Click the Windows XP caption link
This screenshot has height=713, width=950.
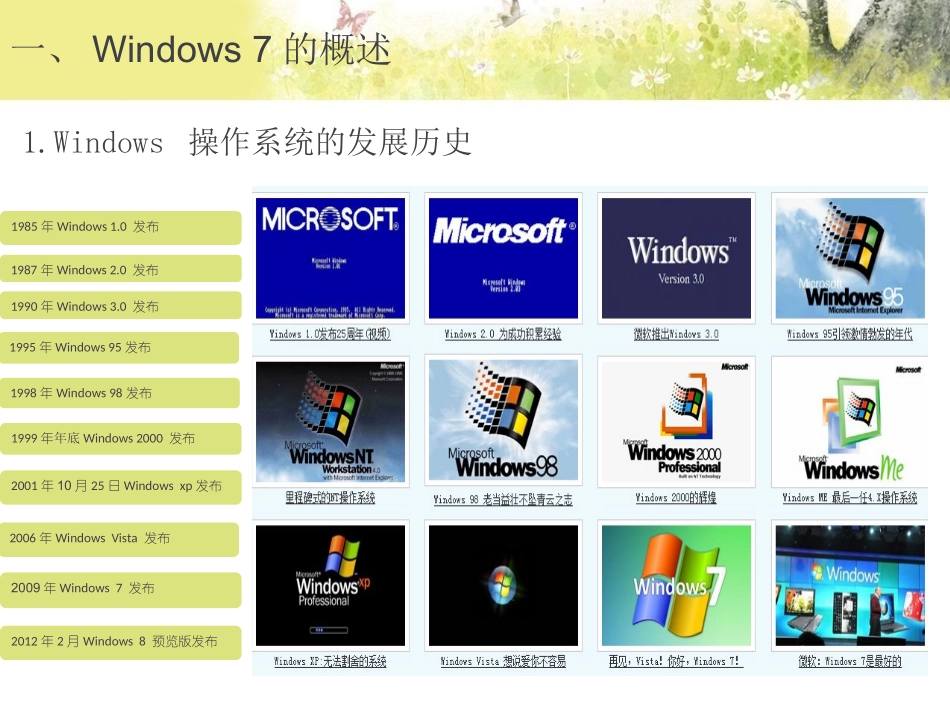point(330,662)
